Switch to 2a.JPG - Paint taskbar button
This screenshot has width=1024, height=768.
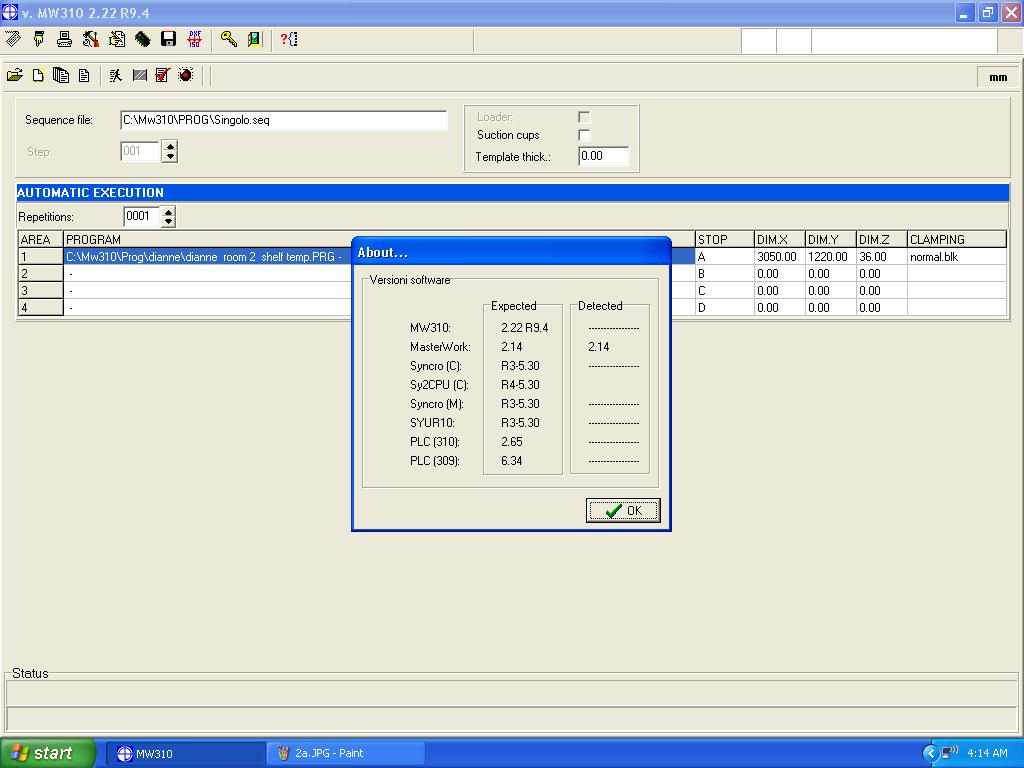(346, 754)
